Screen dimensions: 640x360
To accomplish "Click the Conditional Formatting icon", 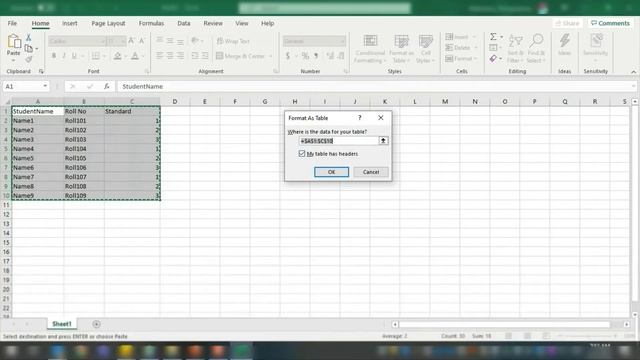I will click(x=370, y=41).
